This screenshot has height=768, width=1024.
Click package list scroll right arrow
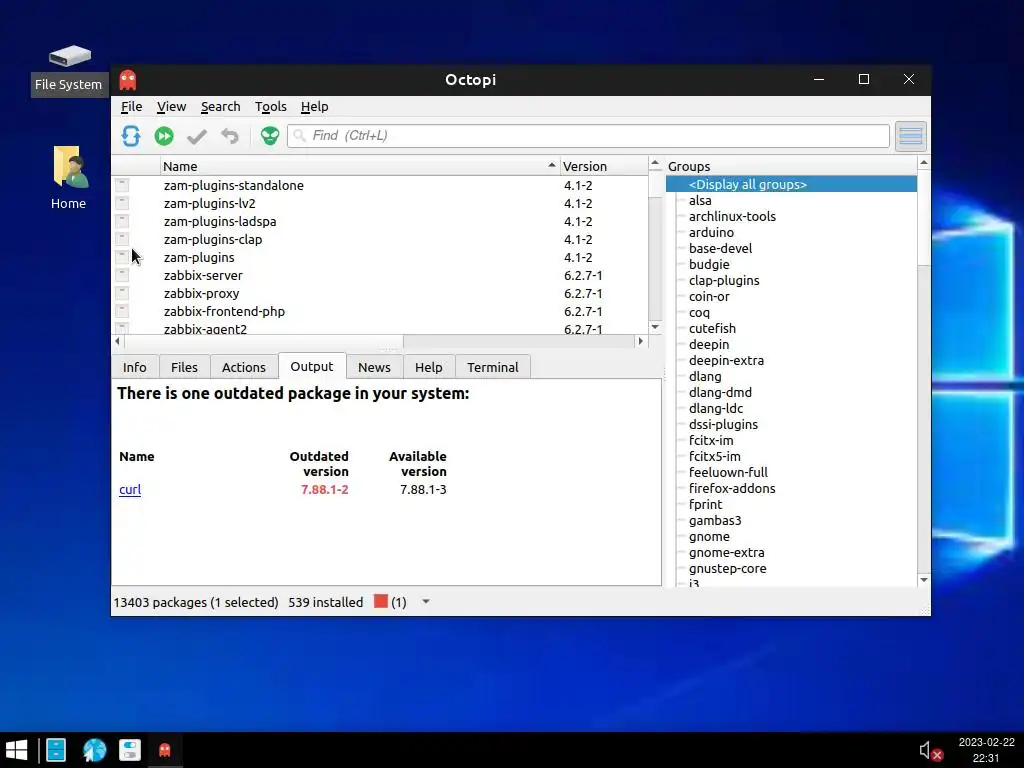[x=641, y=341]
